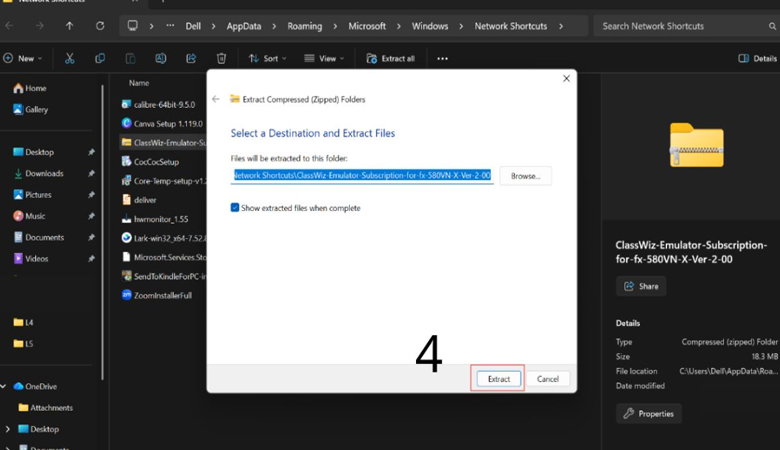Go up one folder level
Screen dimensions: 780x450
[x=69, y=26]
